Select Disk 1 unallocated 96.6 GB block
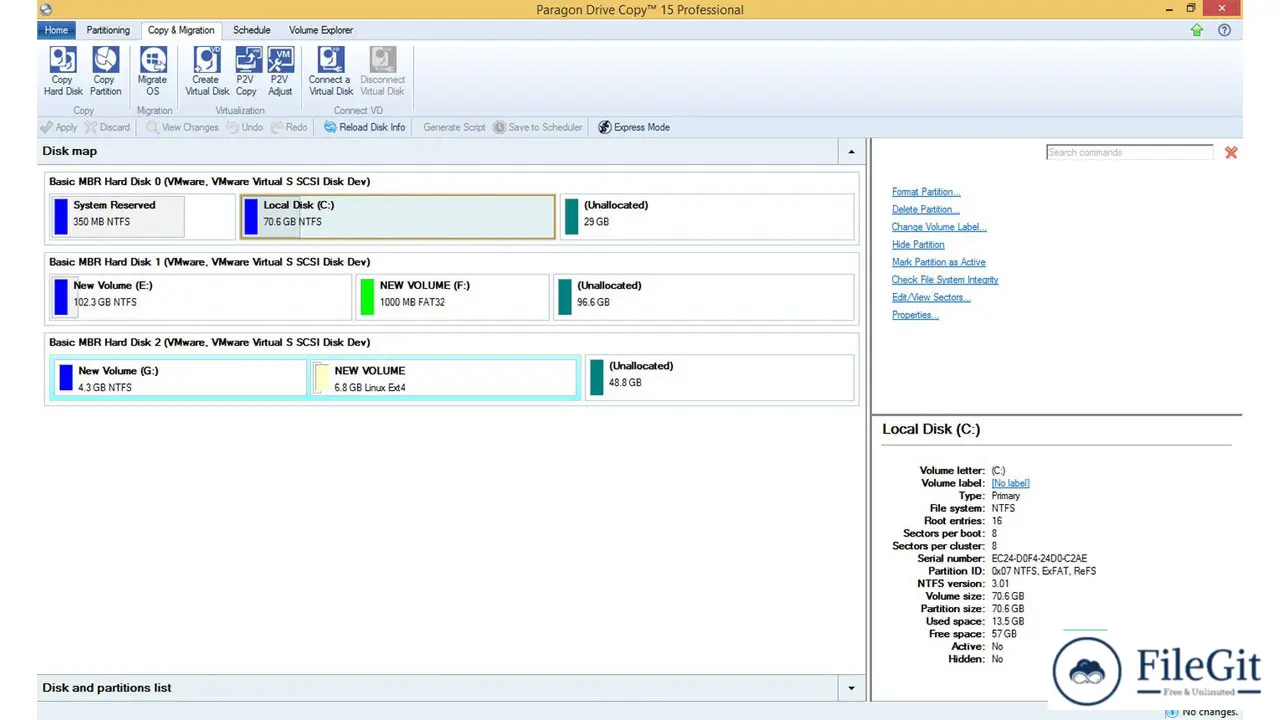The image size is (1280, 720). pyautogui.click(x=704, y=297)
